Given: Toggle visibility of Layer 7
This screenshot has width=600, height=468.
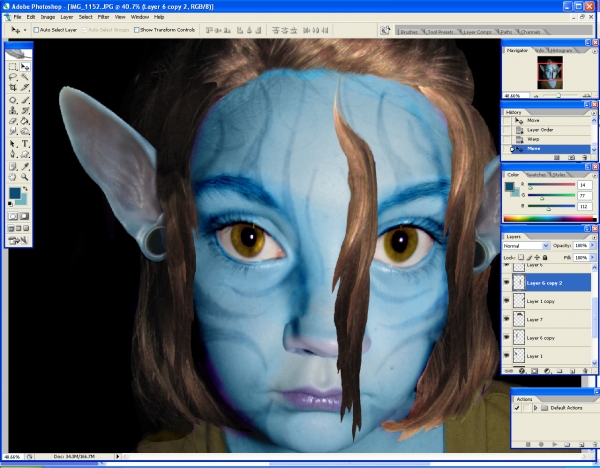Looking at the screenshot, I should pyautogui.click(x=507, y=319).
